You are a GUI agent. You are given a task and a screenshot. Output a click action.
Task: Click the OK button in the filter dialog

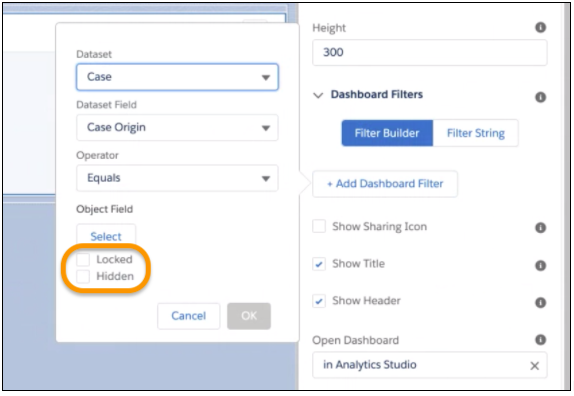249,316
